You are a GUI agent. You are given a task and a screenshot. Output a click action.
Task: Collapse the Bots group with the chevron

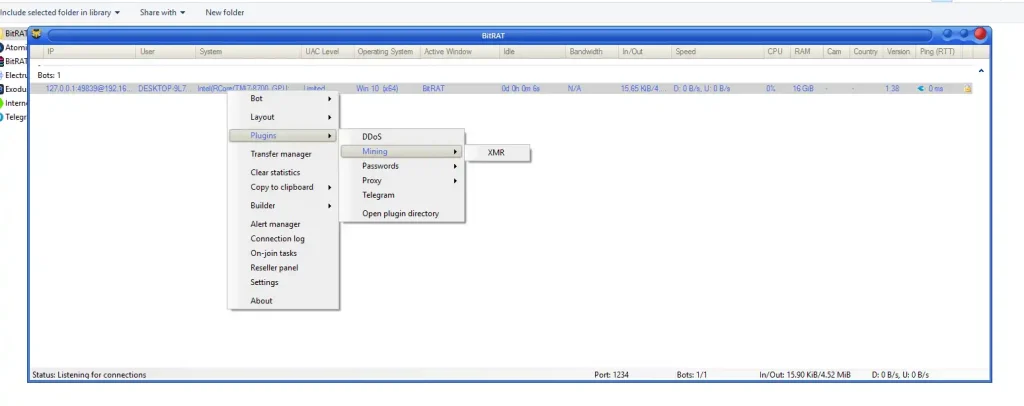coord(980,71)
